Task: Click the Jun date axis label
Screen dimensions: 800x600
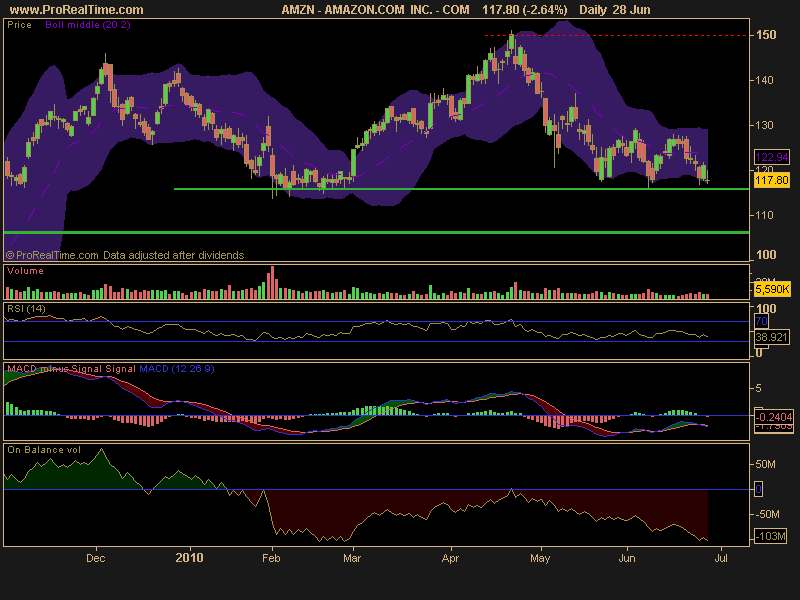Action: pyautogui.click(x=627, y=558)
